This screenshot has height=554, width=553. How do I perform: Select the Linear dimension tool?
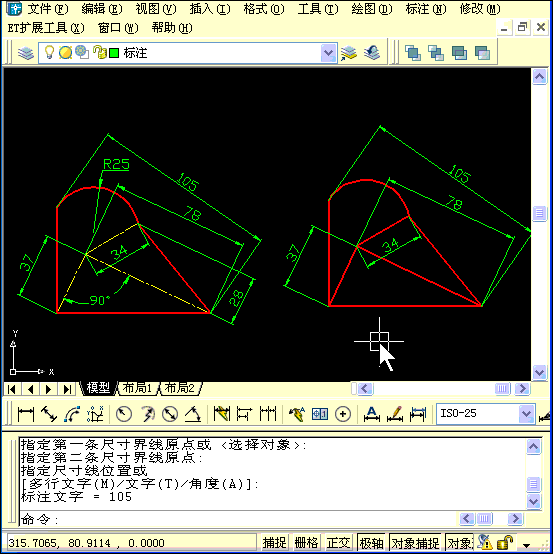[26, 414]
